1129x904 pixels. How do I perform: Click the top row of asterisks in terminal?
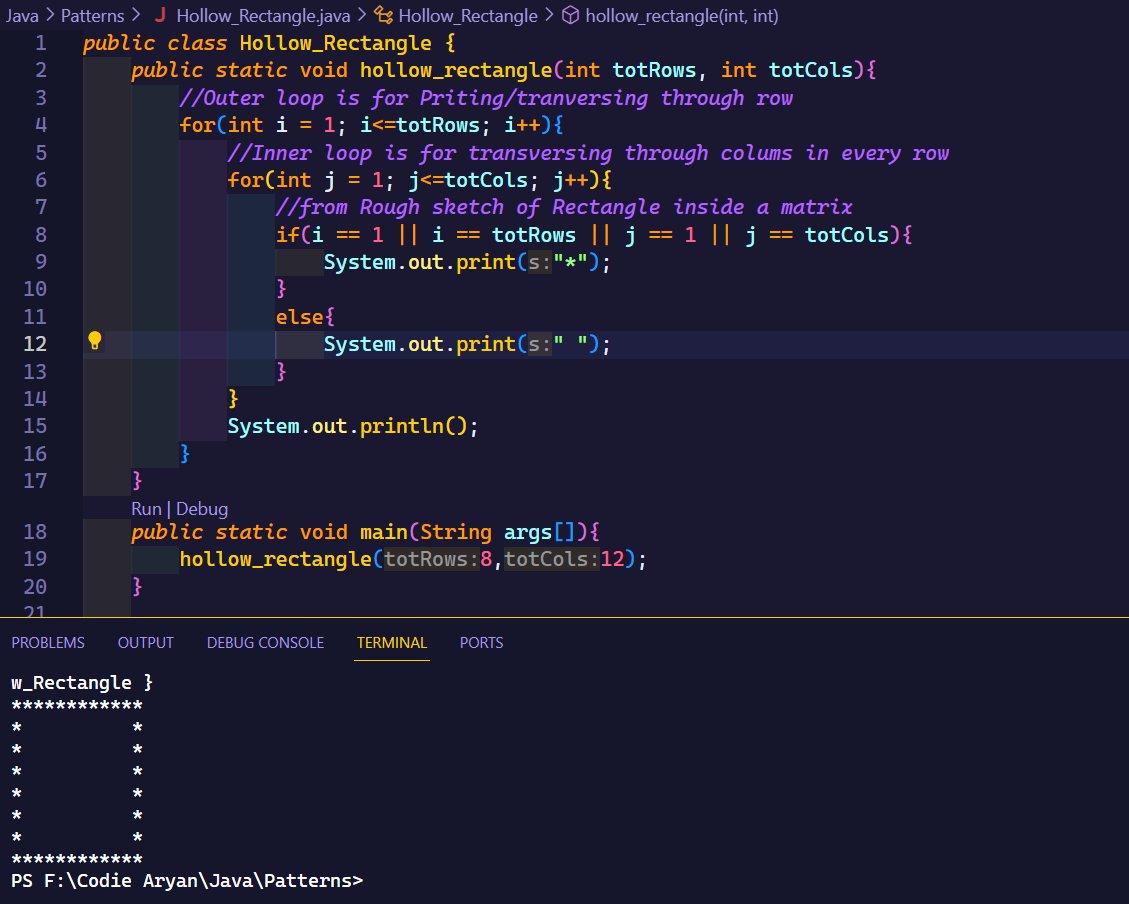pyautogui.click(x=77, y=705)
